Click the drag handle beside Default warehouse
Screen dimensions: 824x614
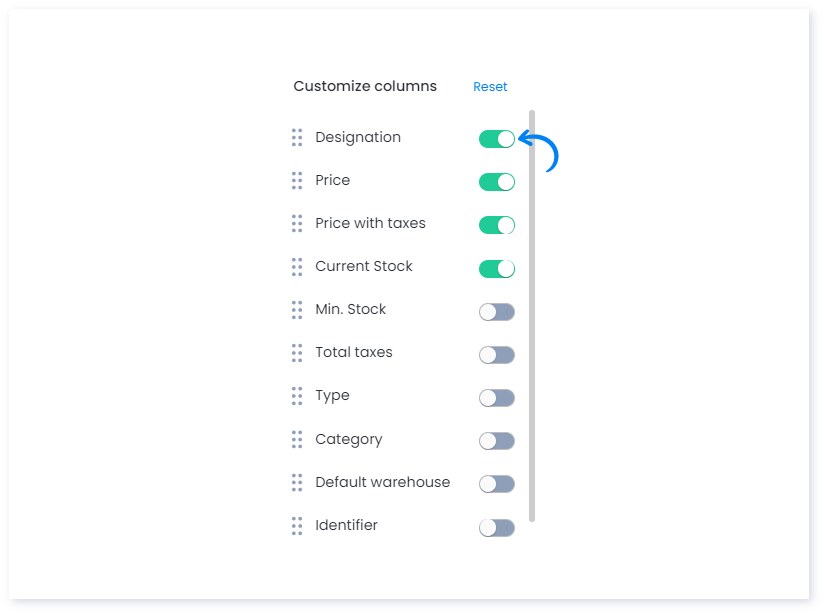[x=296, y=482]
